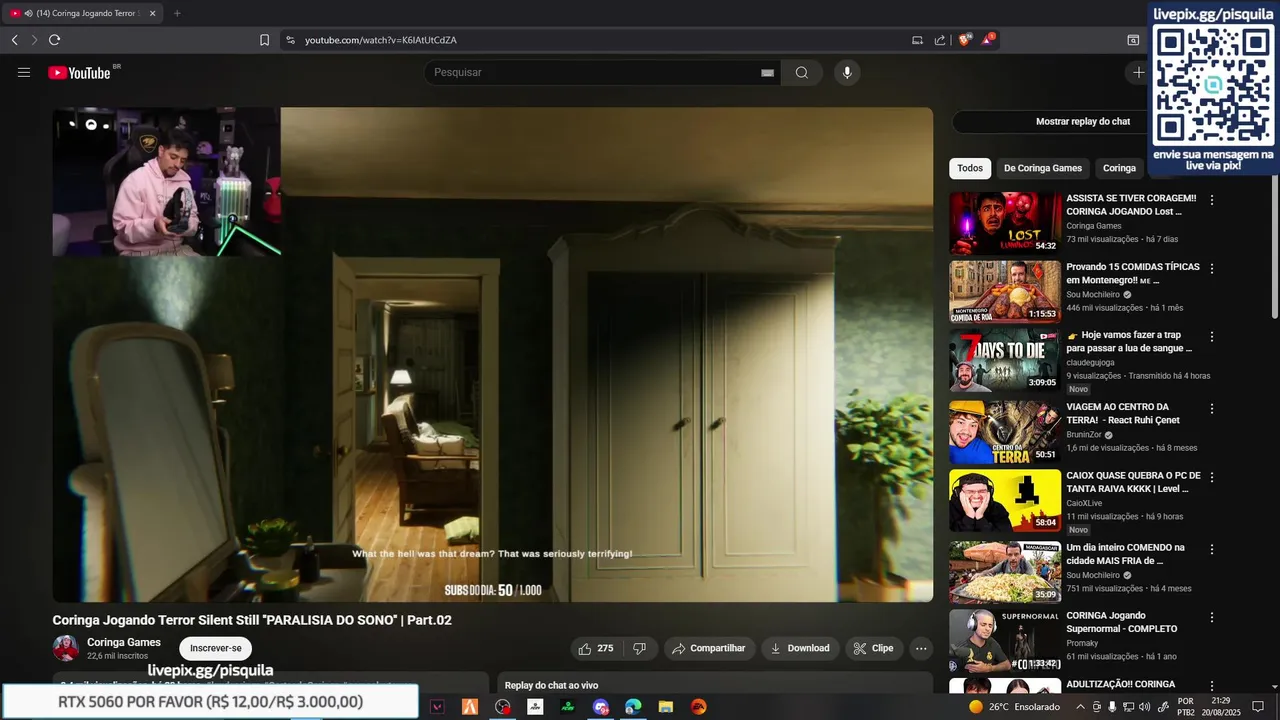Open Brave Rewards triangle icon

tap(988, 40)
